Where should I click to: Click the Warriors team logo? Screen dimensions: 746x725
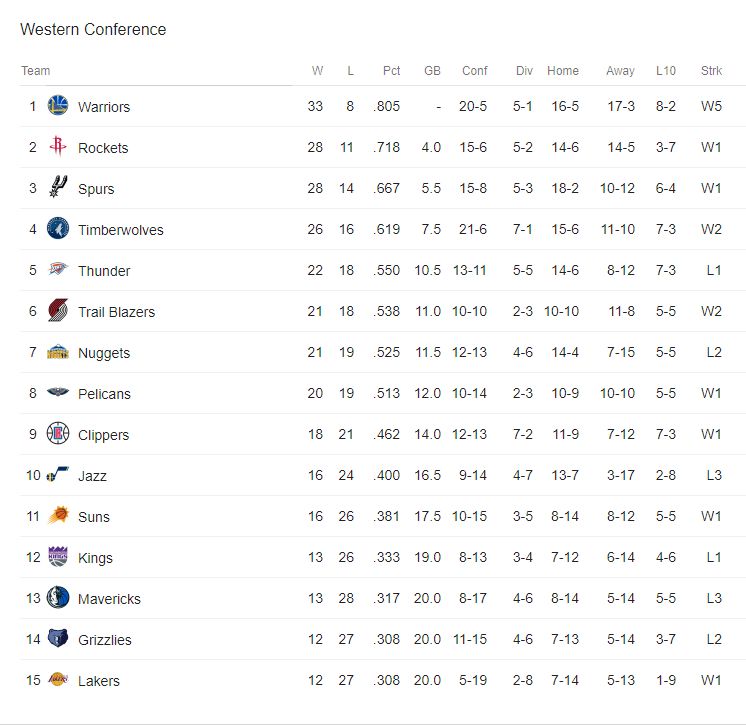point(58,106)
